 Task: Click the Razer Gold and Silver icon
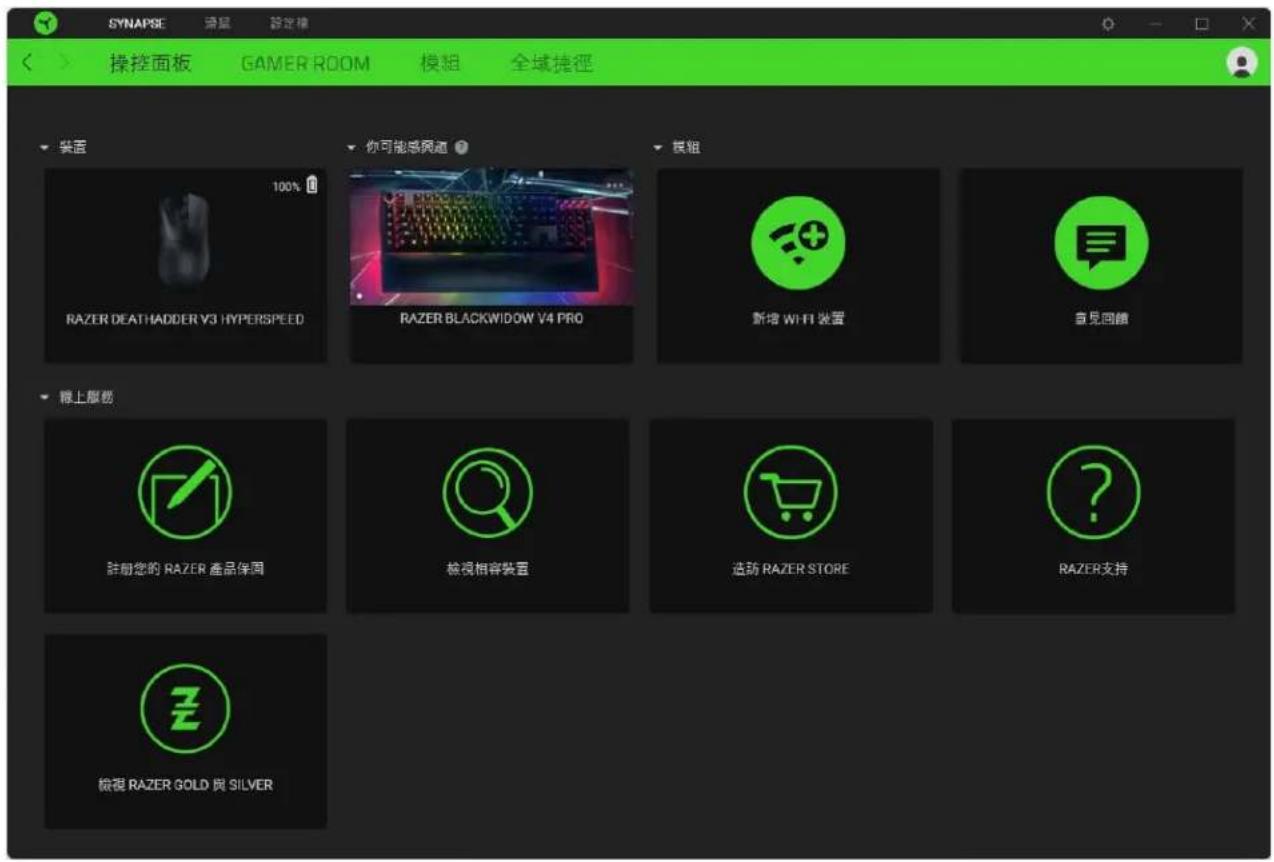pyautogui.click(x=185, y=708)
